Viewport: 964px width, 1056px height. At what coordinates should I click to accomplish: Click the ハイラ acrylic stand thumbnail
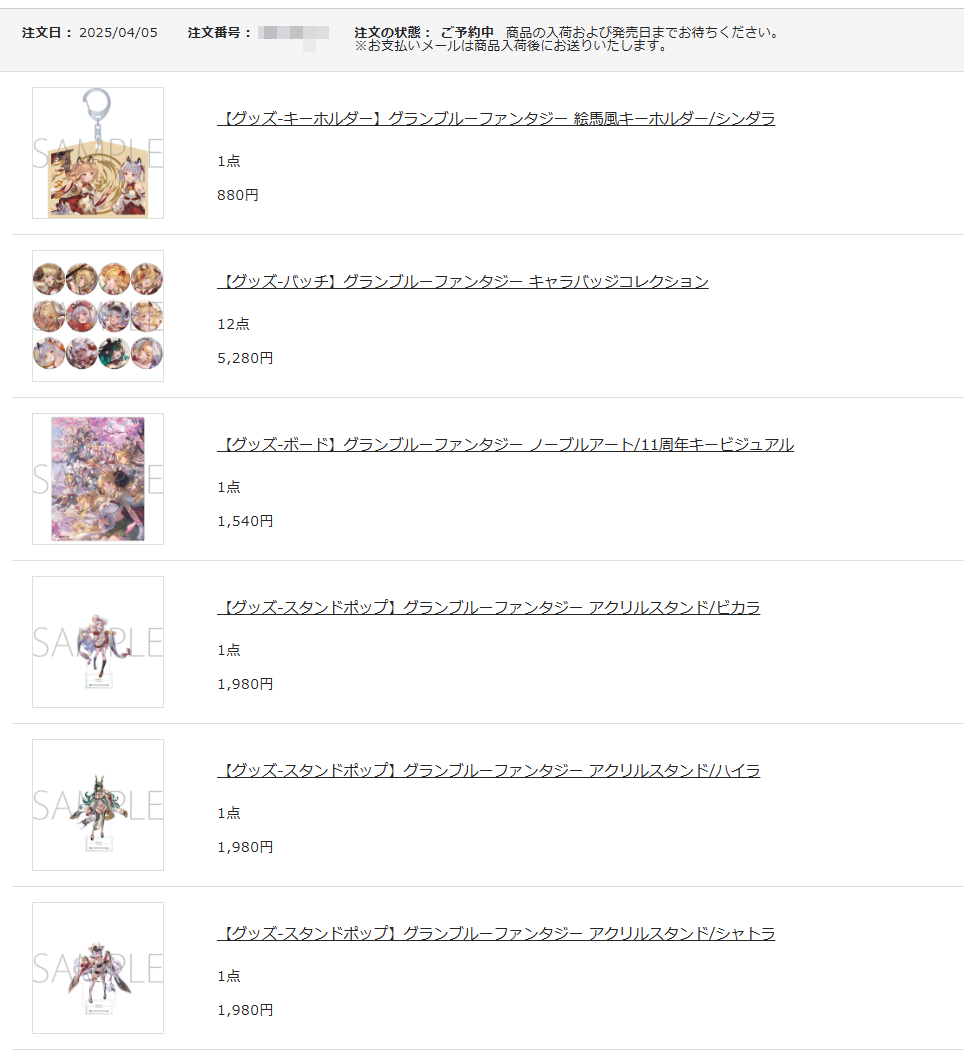coord(98,805)
